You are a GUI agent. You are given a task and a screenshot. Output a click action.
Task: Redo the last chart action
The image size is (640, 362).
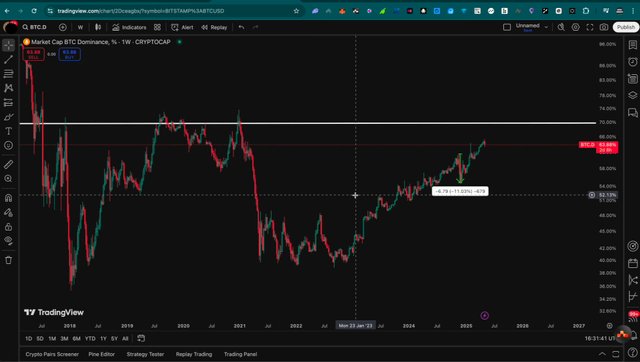pyautogui.click(x=256, y=27)
